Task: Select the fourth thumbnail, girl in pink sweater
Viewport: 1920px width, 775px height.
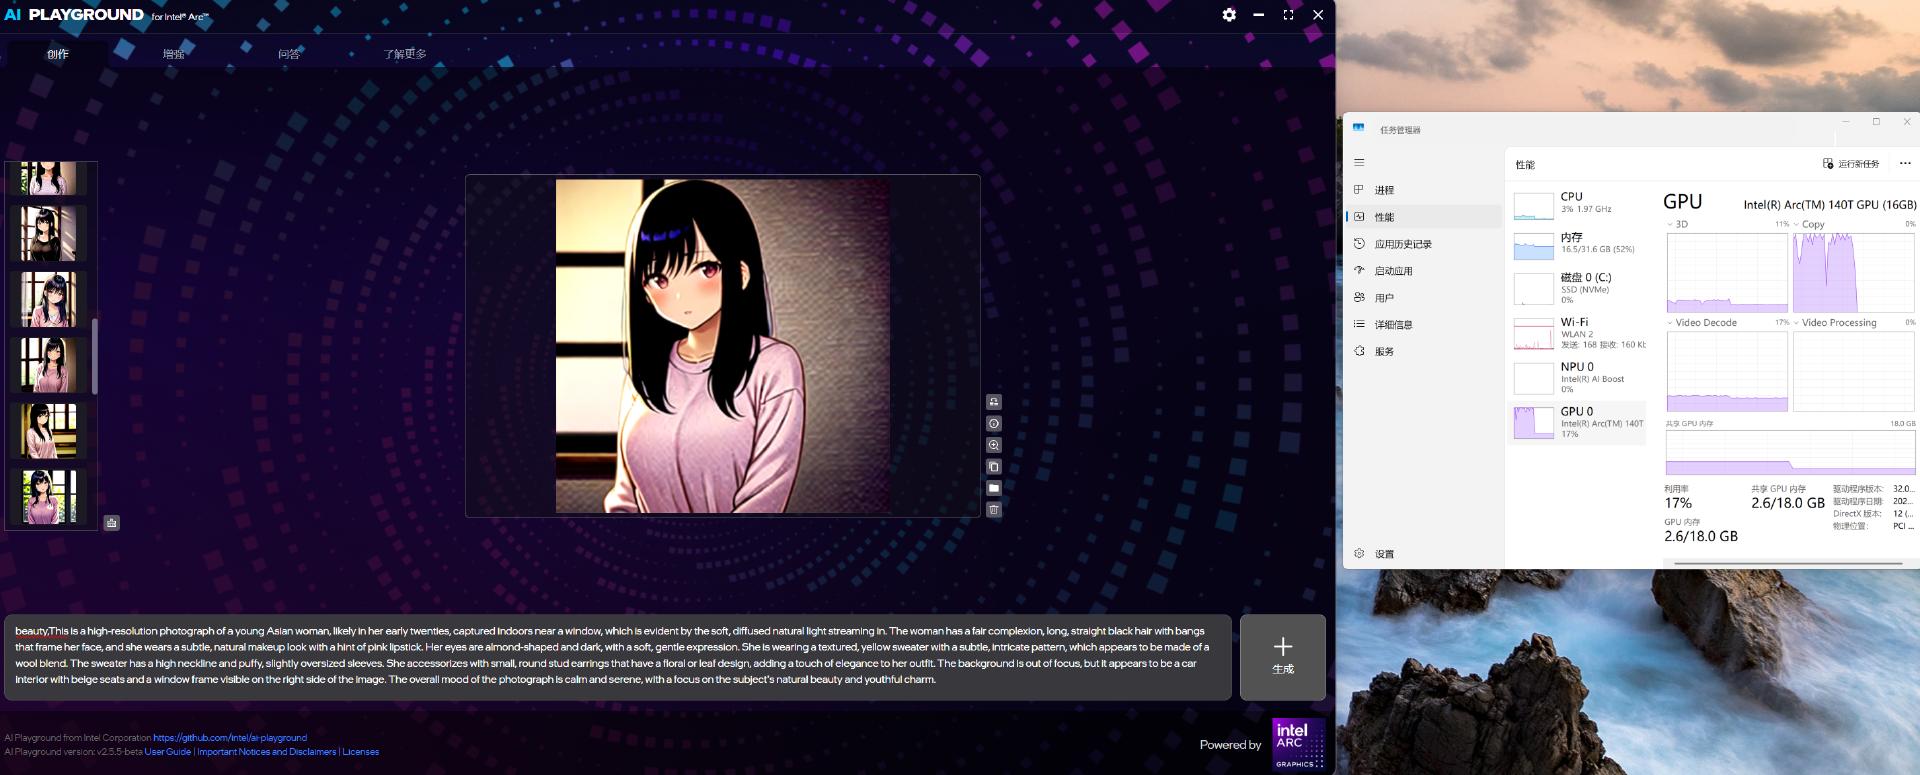Action: click(48, 365)
